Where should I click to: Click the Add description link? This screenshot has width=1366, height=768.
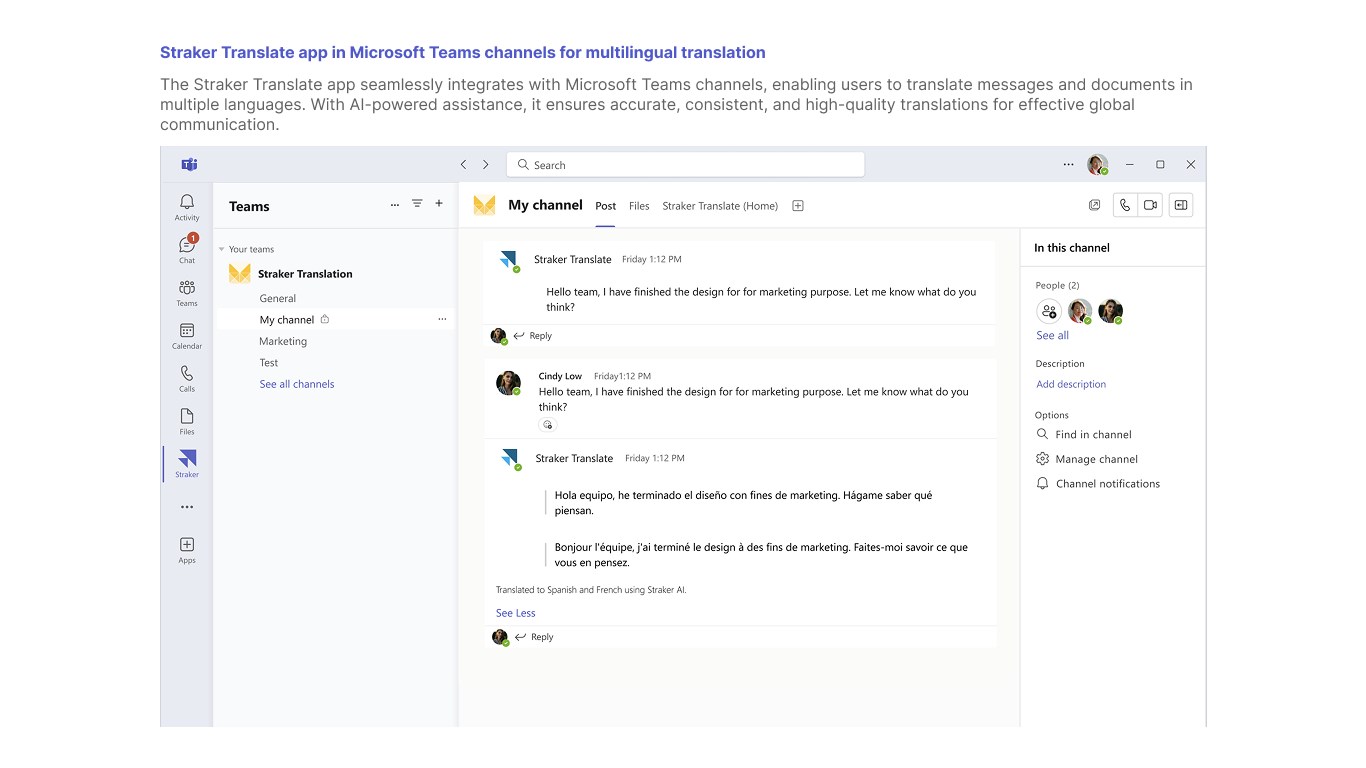(x=1071, y=384)
